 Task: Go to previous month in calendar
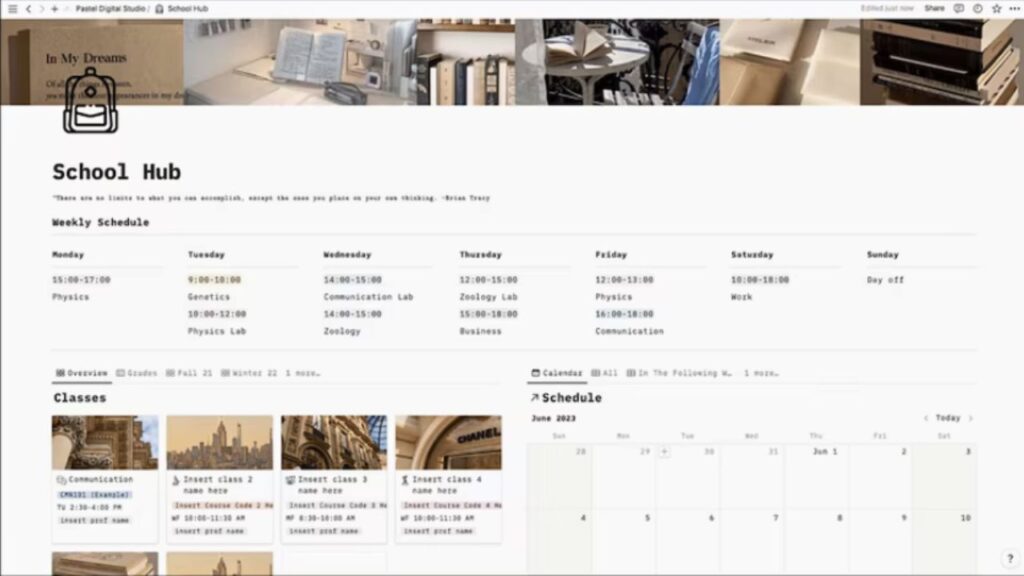[926, 418]
